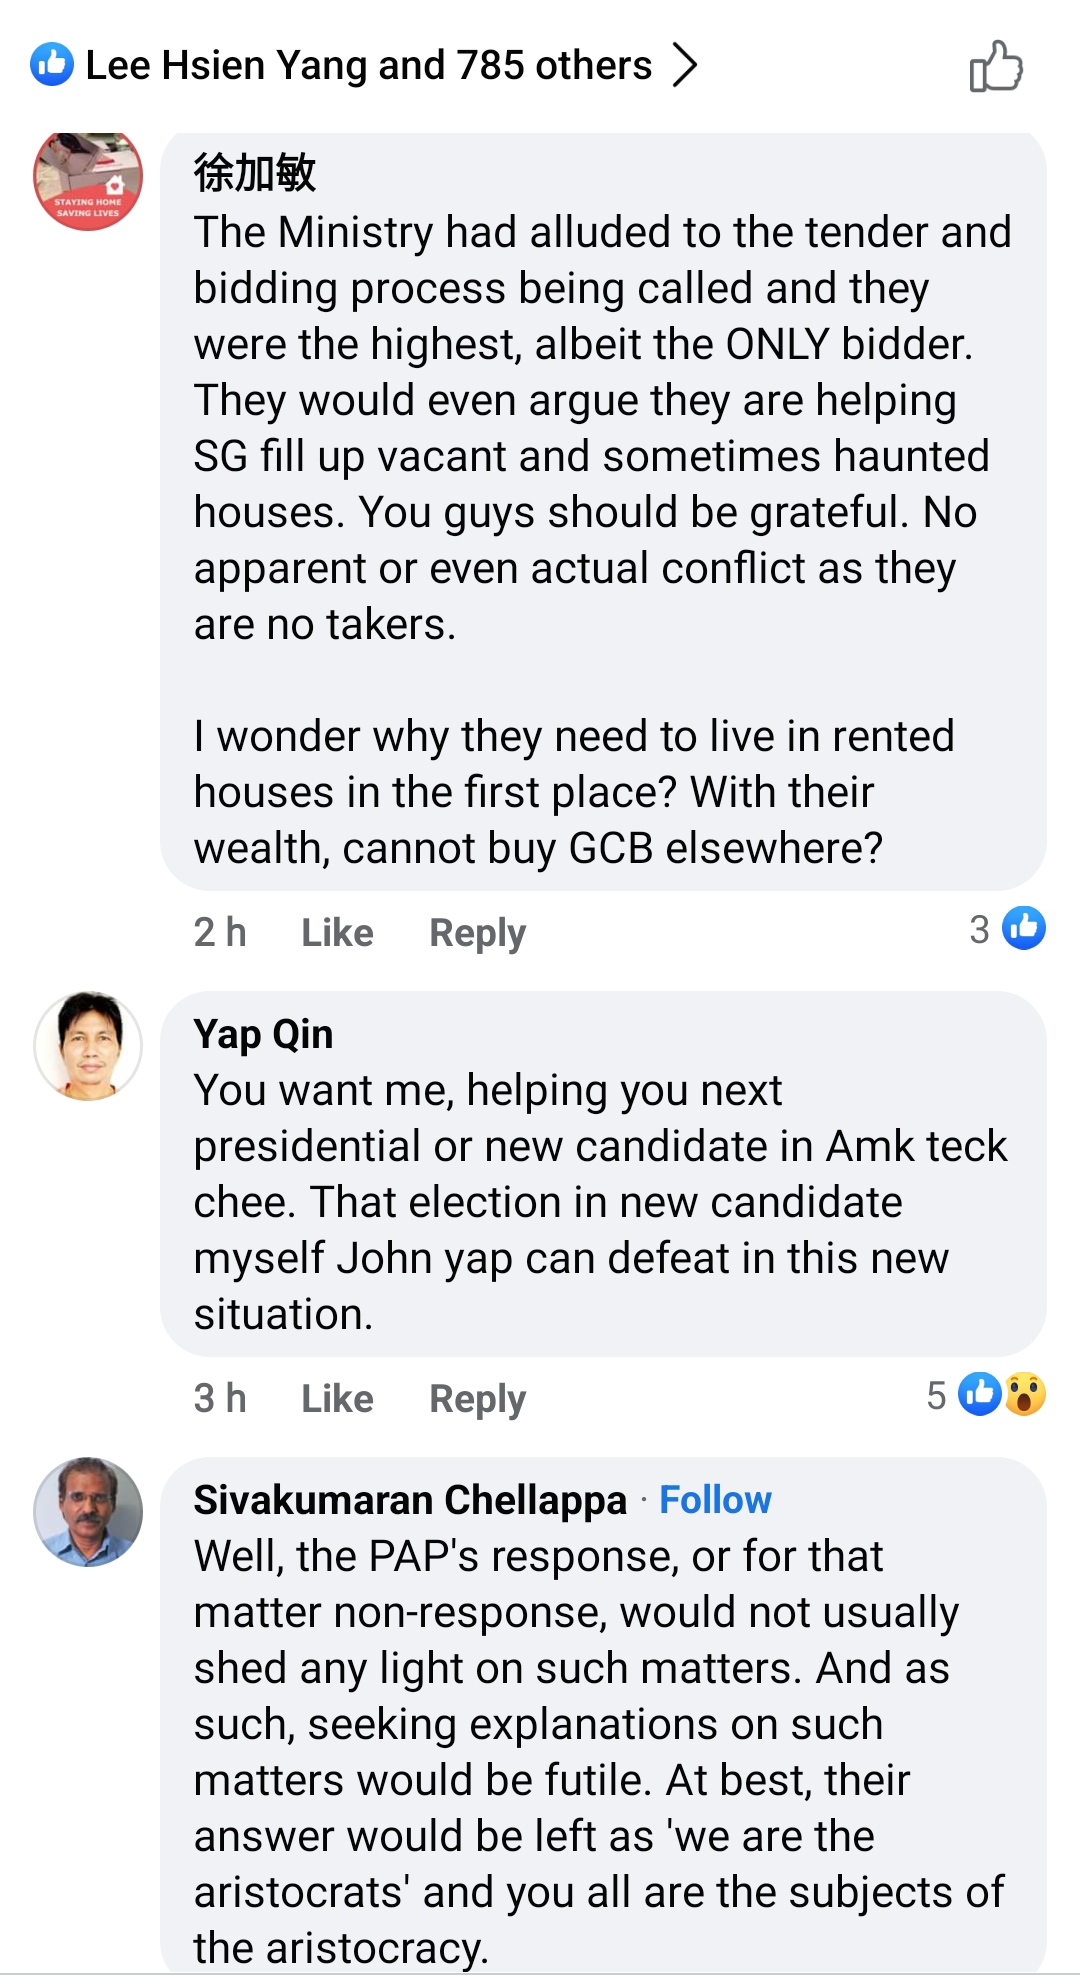Open 徐加敏's profile name
Viewport: 1080px width, 1985px height.
[x=255, y=173]
